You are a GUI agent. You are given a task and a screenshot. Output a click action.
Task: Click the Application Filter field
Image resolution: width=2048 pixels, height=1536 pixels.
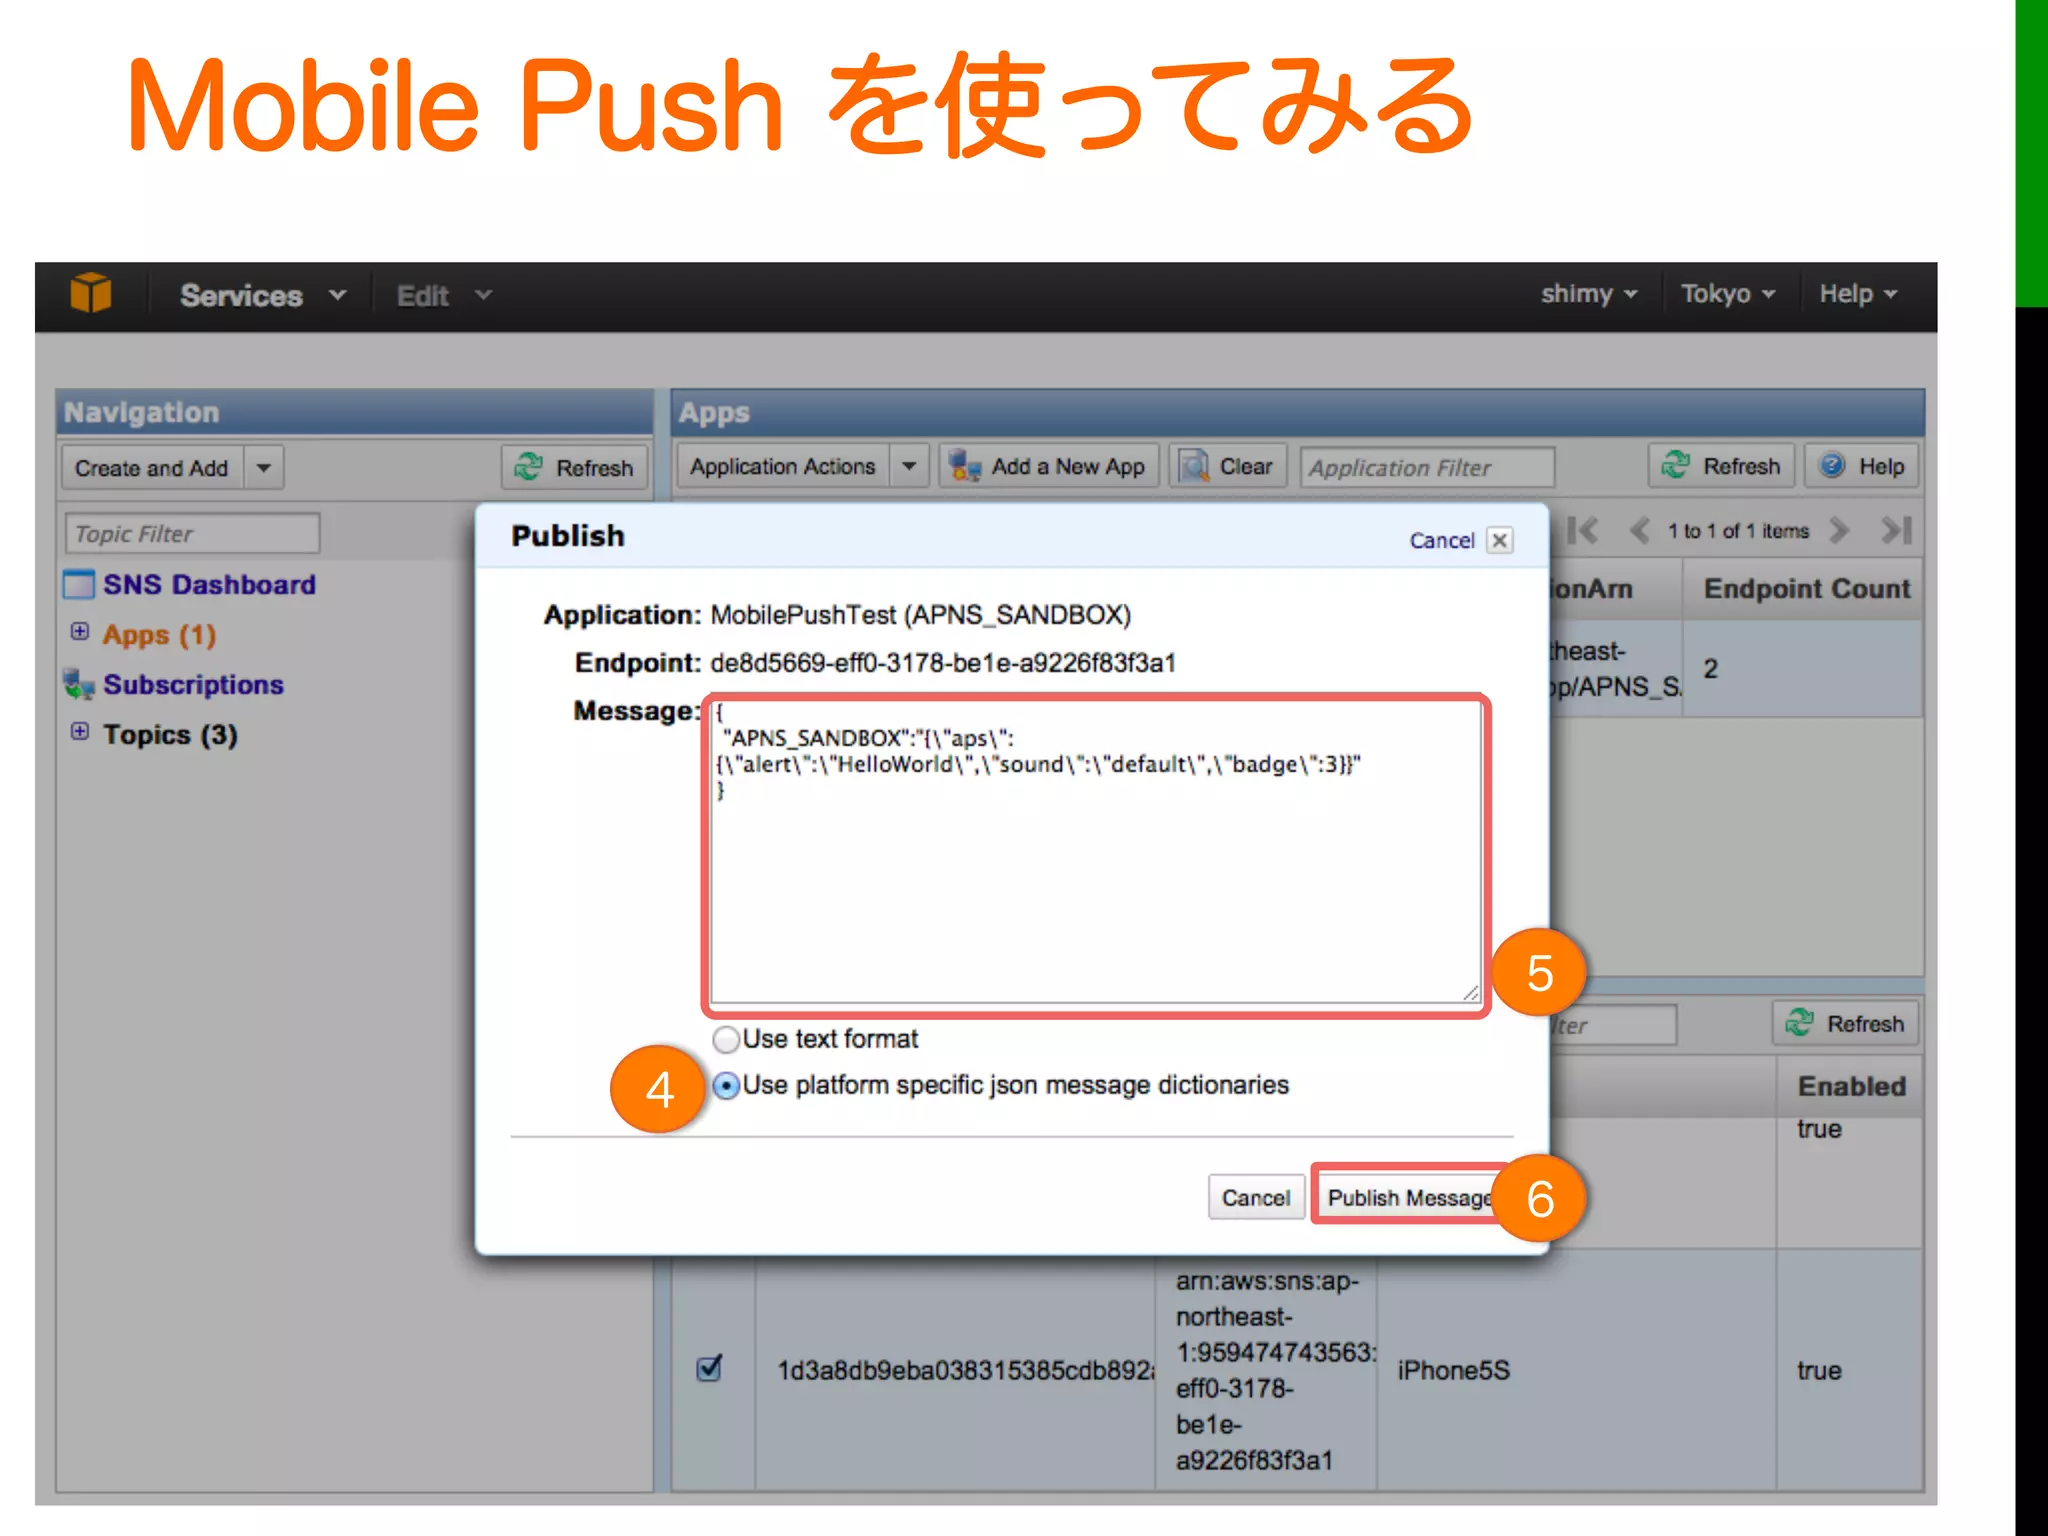tap(1427, 467)
